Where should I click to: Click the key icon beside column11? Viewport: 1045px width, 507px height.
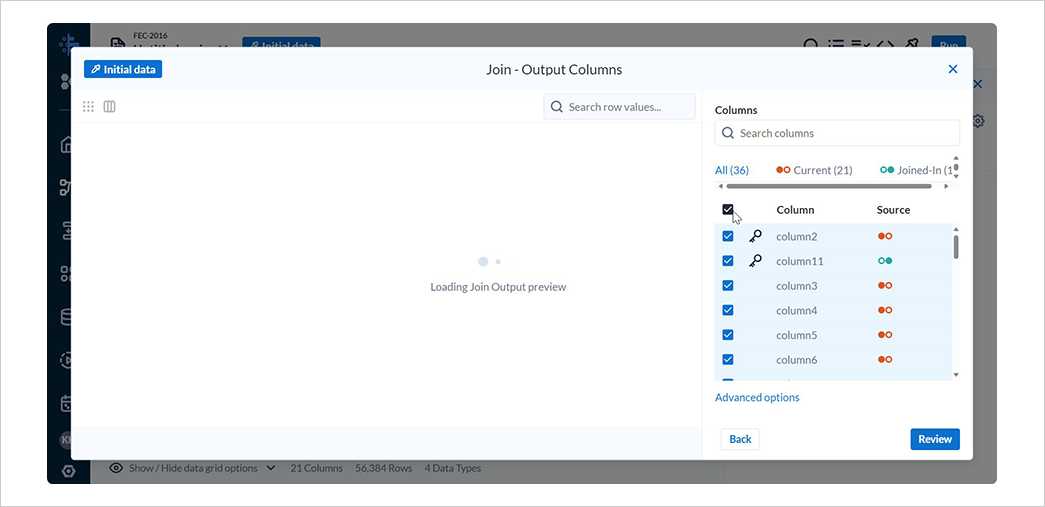756,261
